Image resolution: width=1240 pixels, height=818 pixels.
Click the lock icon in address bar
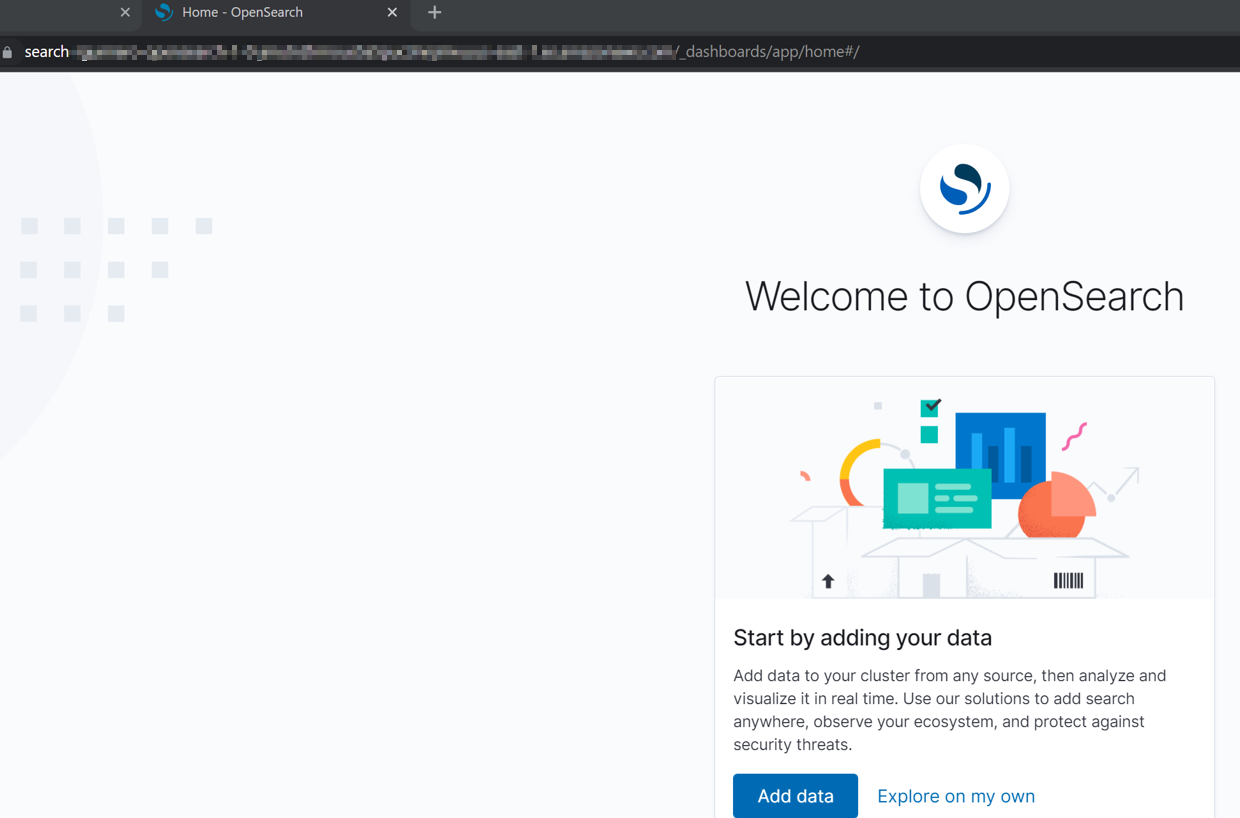8,52
